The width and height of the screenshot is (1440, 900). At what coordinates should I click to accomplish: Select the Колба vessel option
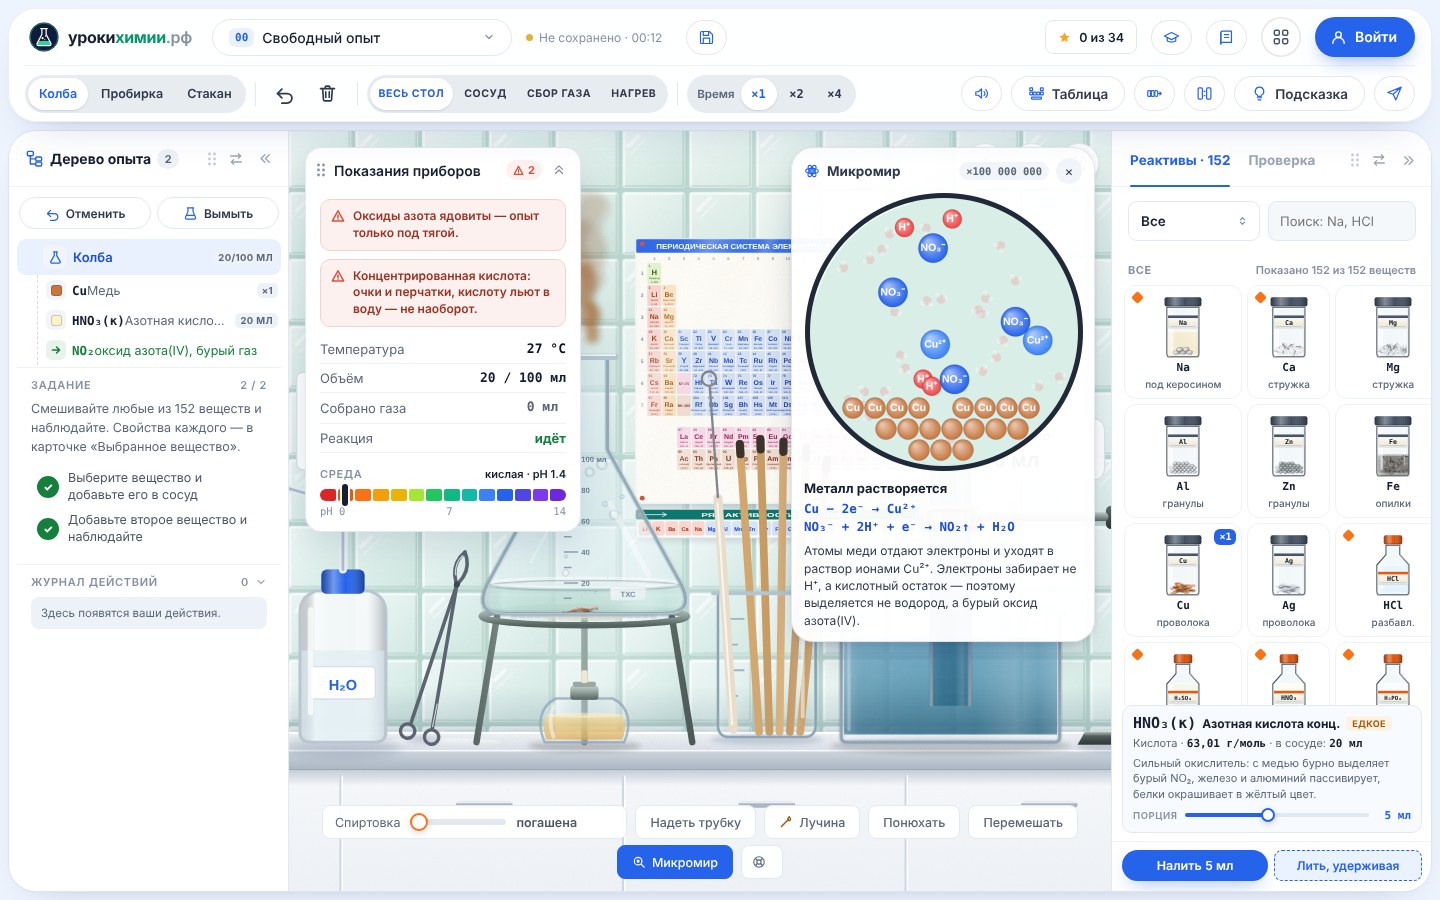(58, 94)
